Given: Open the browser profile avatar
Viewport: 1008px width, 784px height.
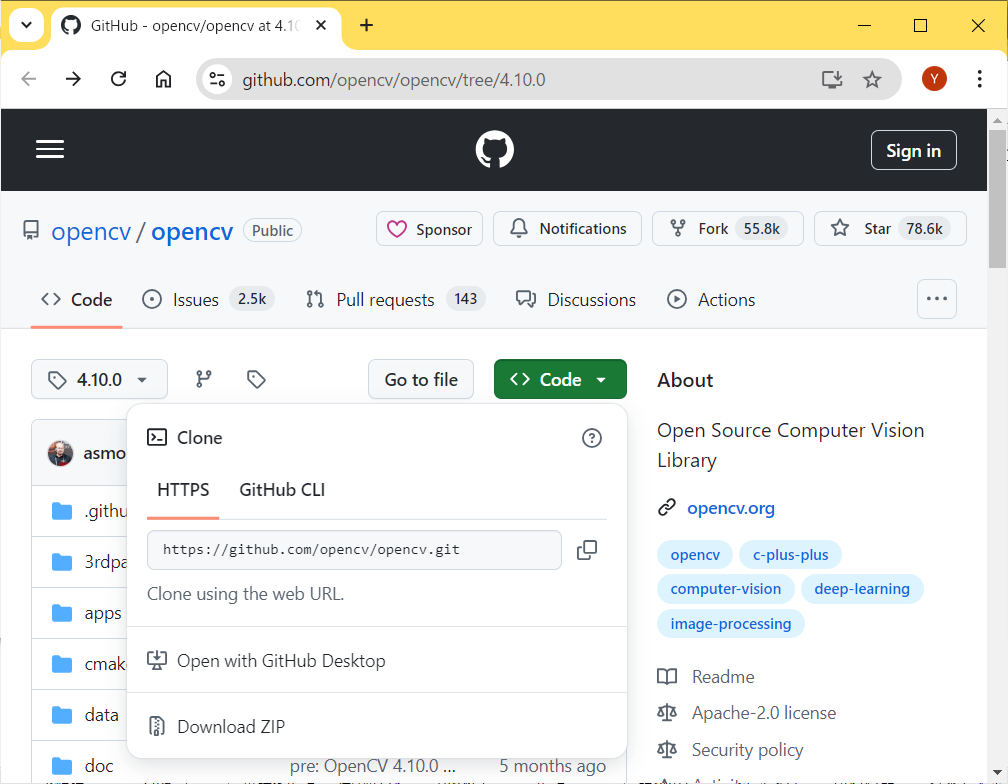Looking at the screenshot, I should [934, 78].
